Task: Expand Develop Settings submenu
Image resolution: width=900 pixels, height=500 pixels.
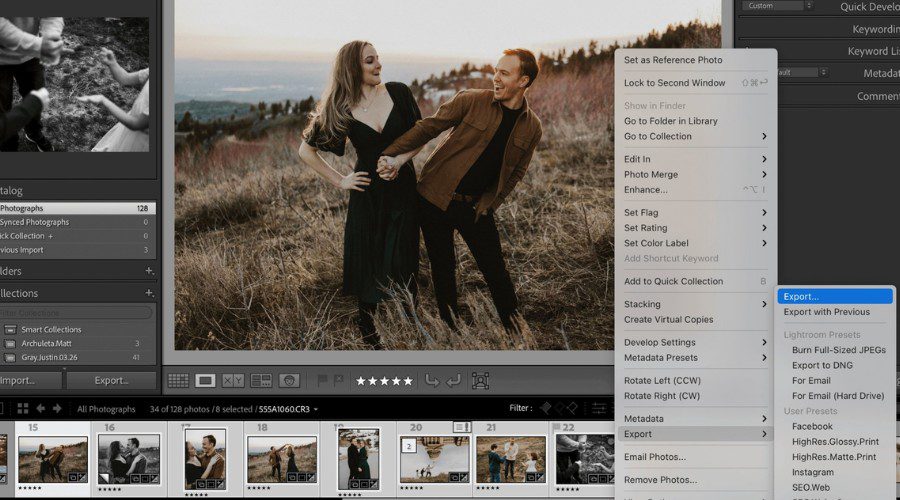Action: (696, 342)
